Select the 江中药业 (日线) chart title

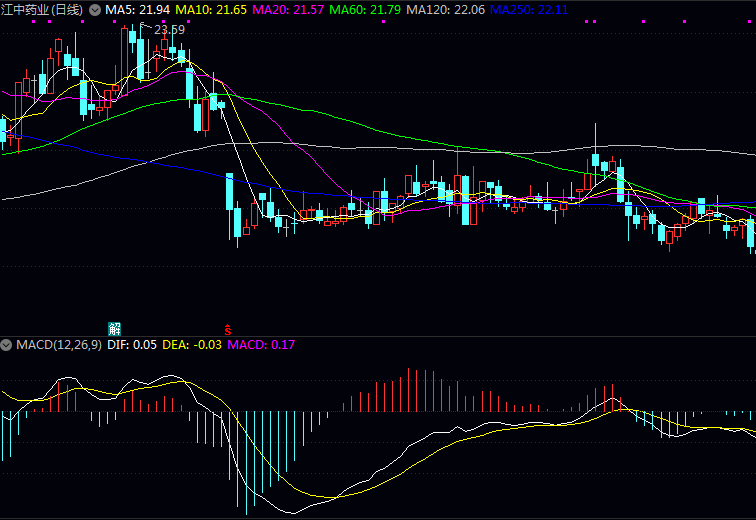tap(43, 9)
